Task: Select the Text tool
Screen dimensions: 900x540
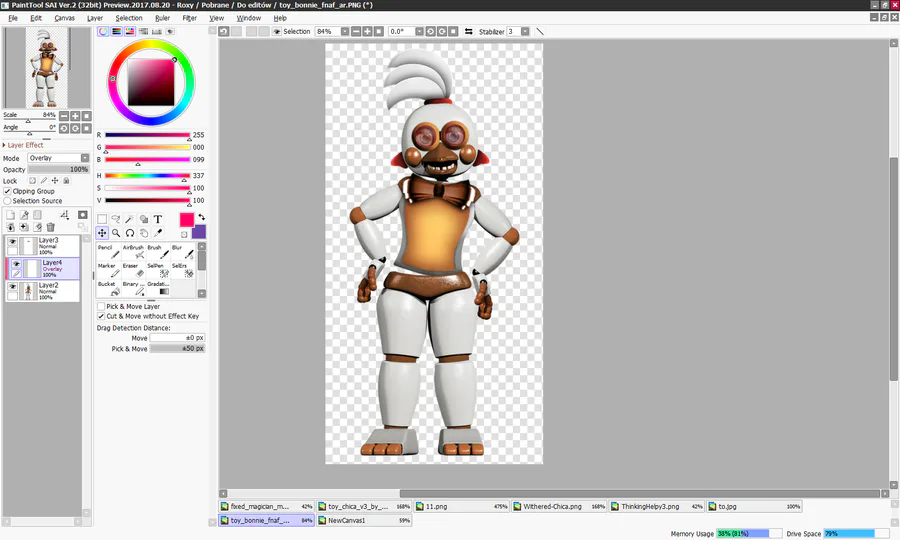Action: point(158,219)
